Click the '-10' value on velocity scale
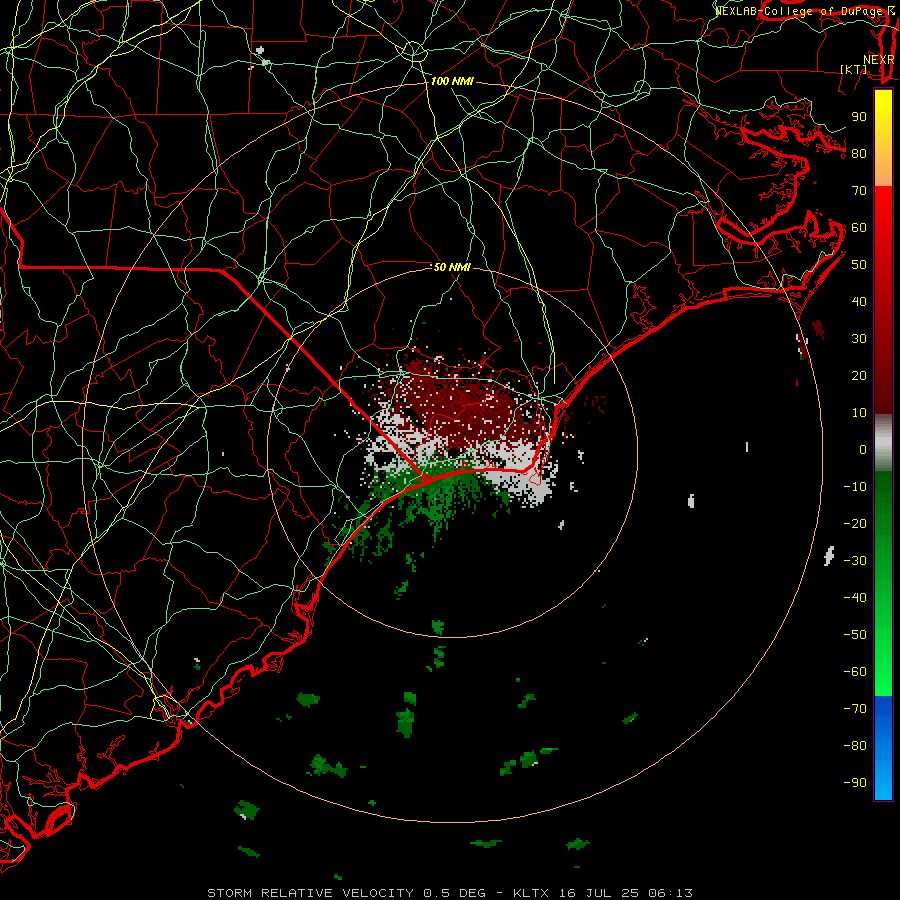The image size is (900, 900). 855,487
